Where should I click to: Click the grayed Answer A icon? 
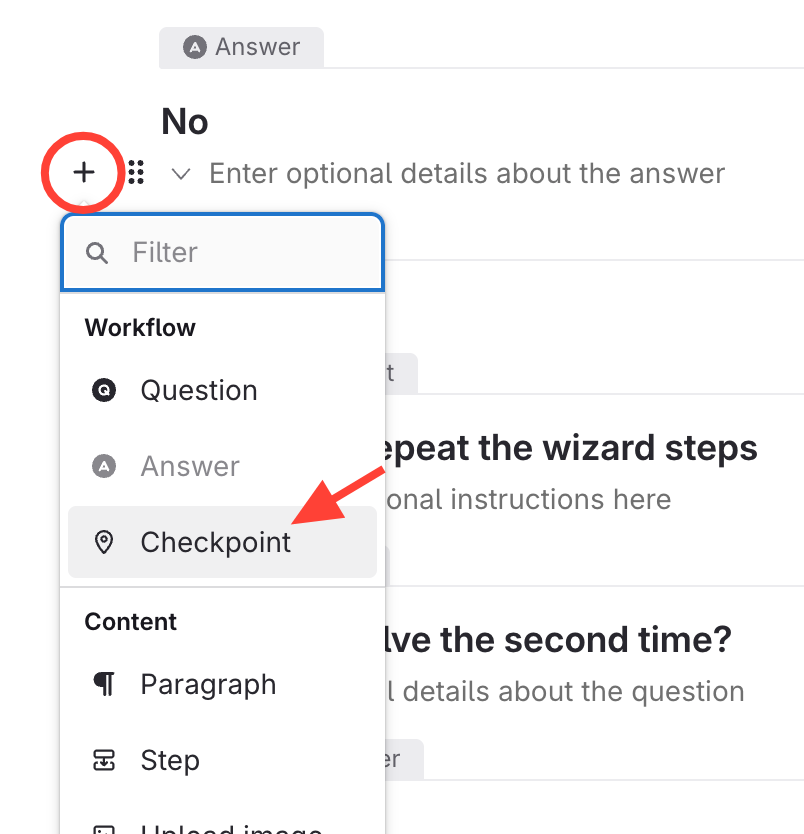103,466
